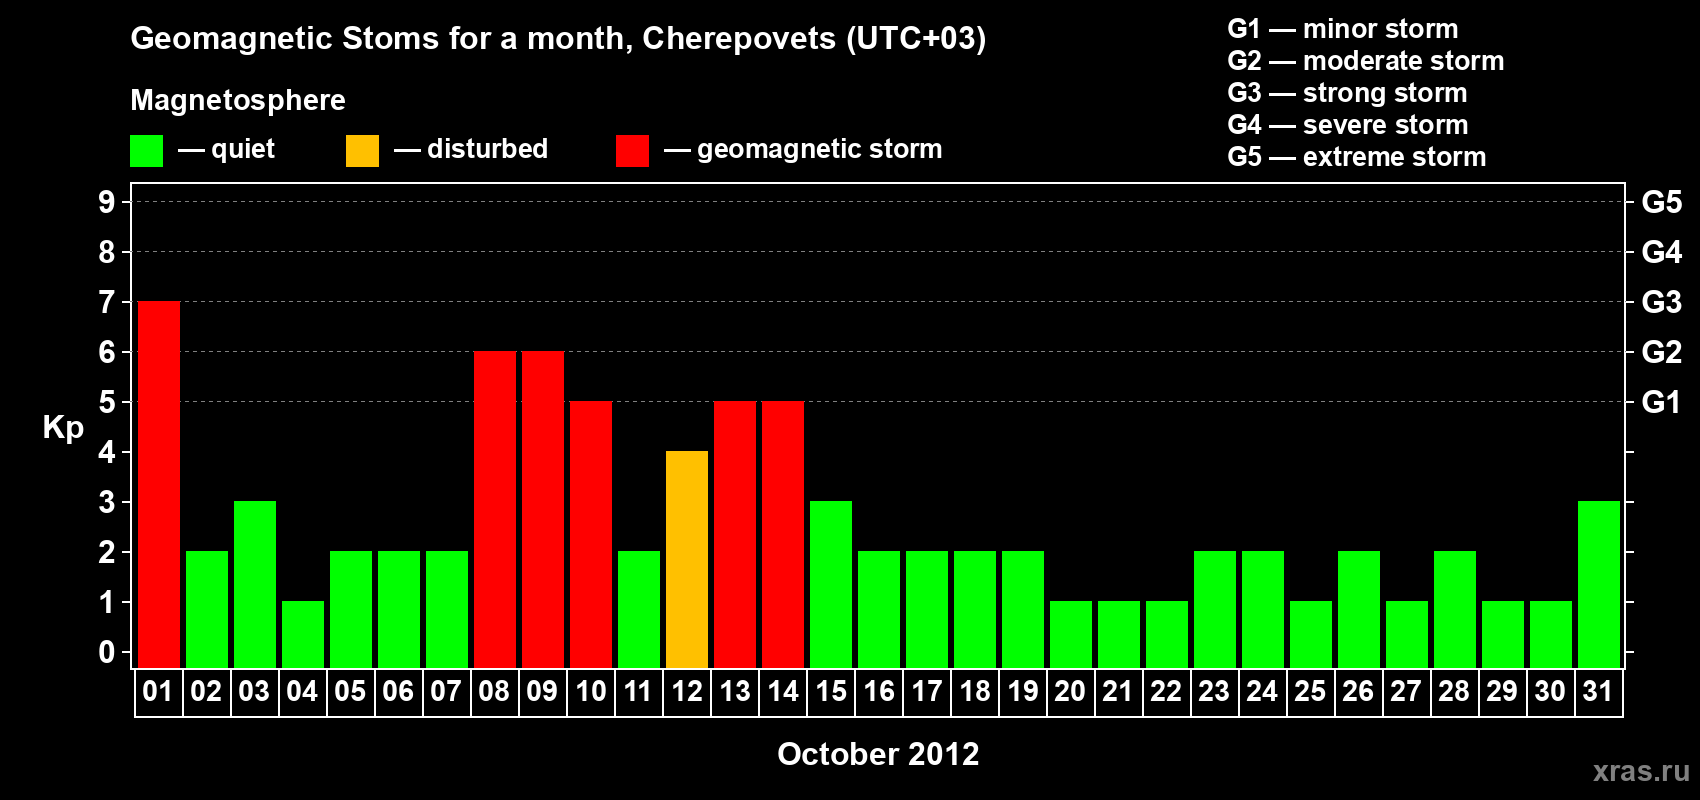Click the red bar for day 01
The image size is (1700, 800).
pos(159,485)
